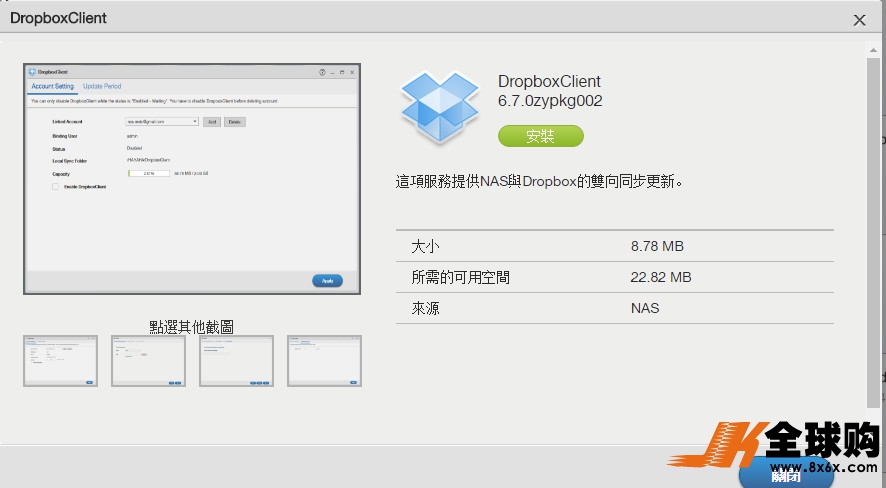Screen dimensions: 886x488
Task: Tick the Enable DropboxClient checkbox in the preview
Action: point(56,186)
